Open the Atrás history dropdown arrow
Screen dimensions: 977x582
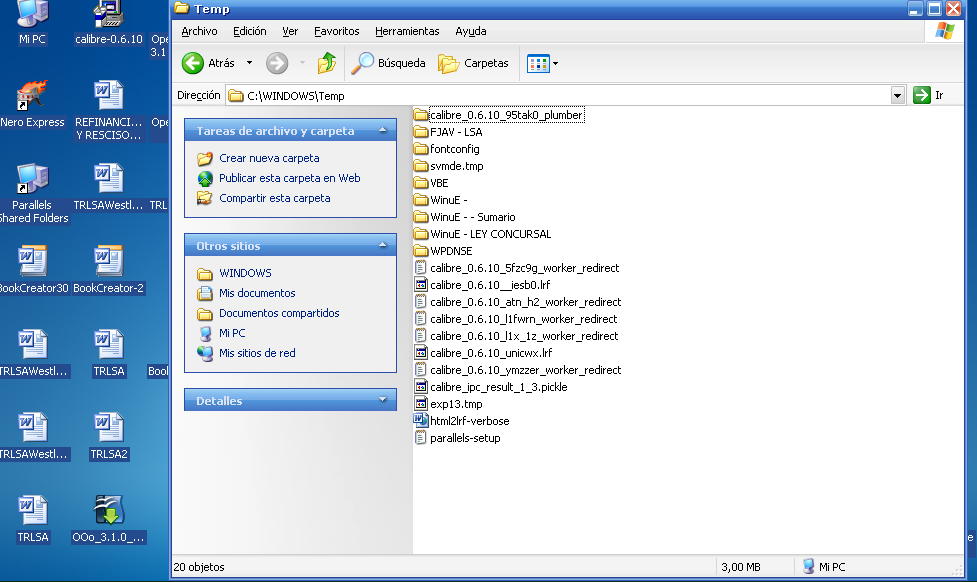249,63
